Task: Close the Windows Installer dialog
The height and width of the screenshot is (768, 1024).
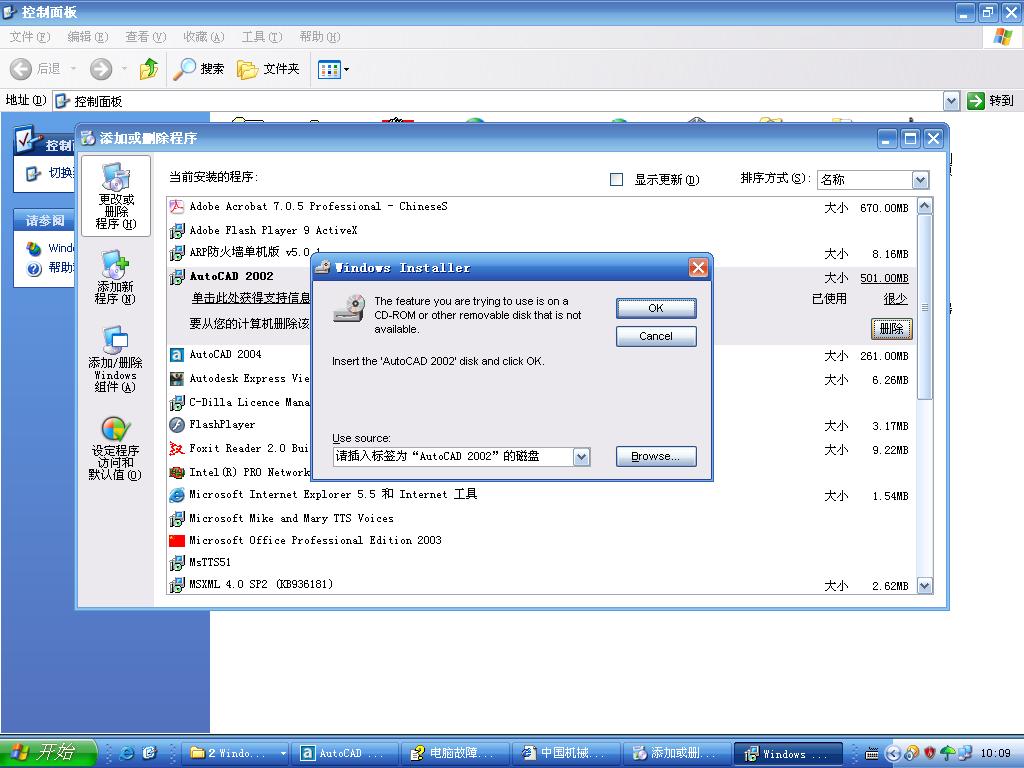Action: tap(698, 267)
